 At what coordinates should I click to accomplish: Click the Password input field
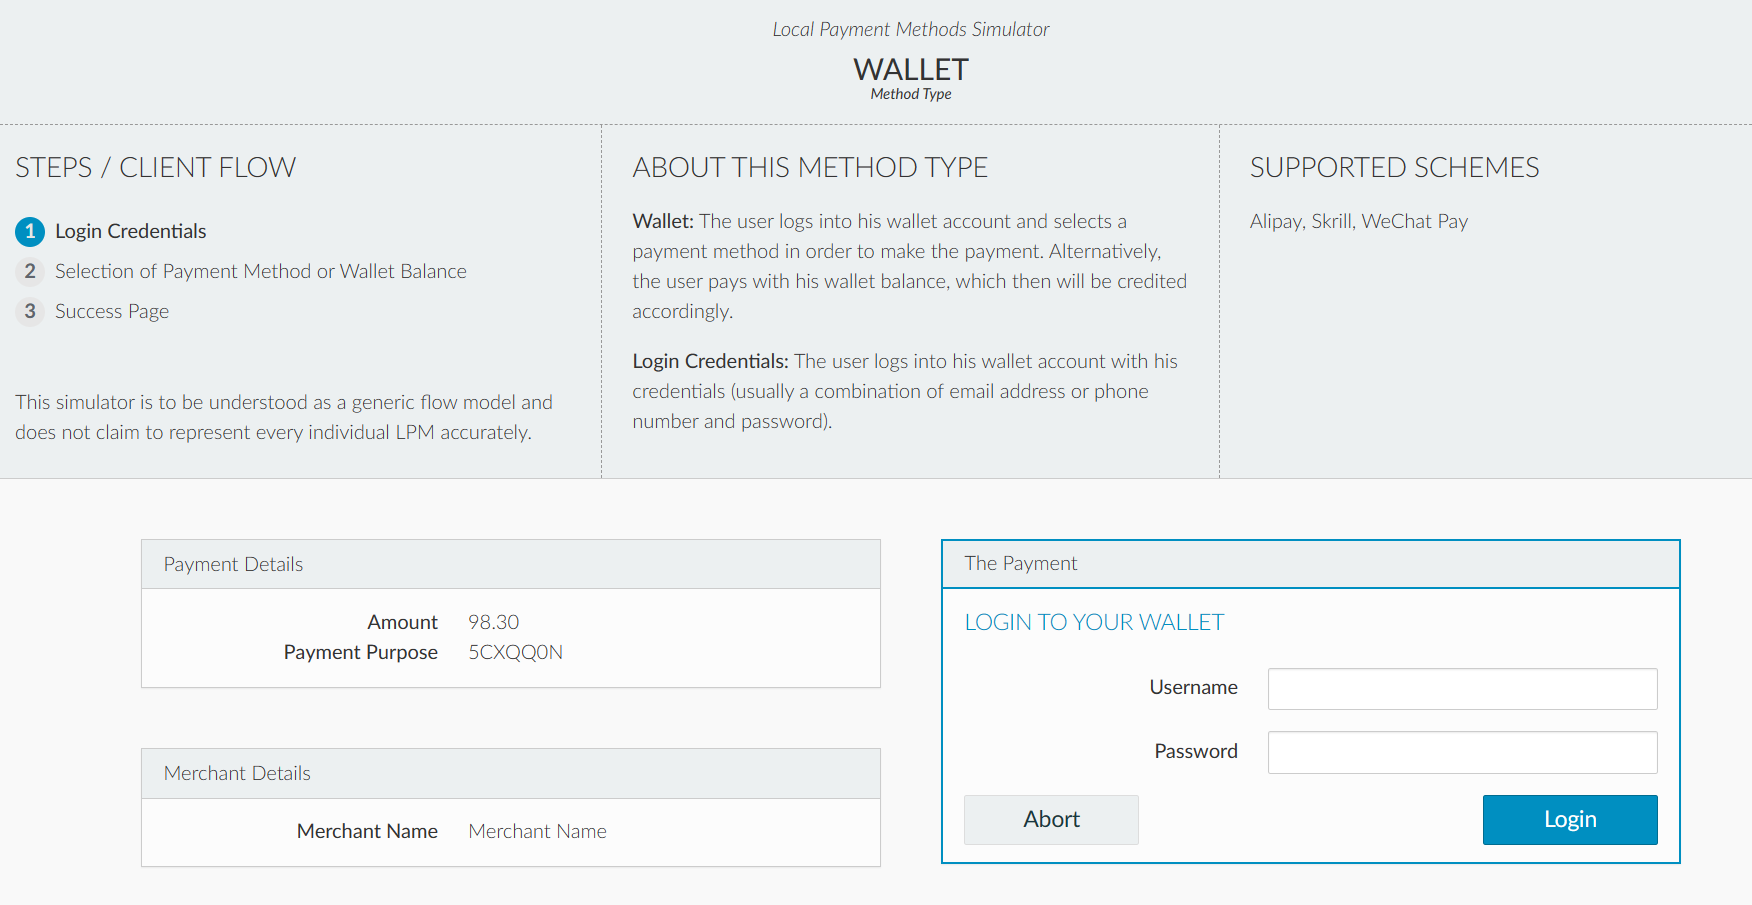(1462, 752)
